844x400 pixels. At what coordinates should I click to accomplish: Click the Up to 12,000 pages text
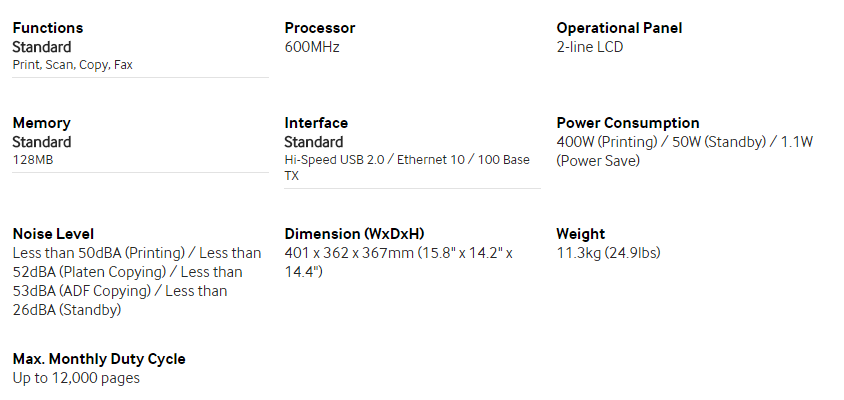76,378
